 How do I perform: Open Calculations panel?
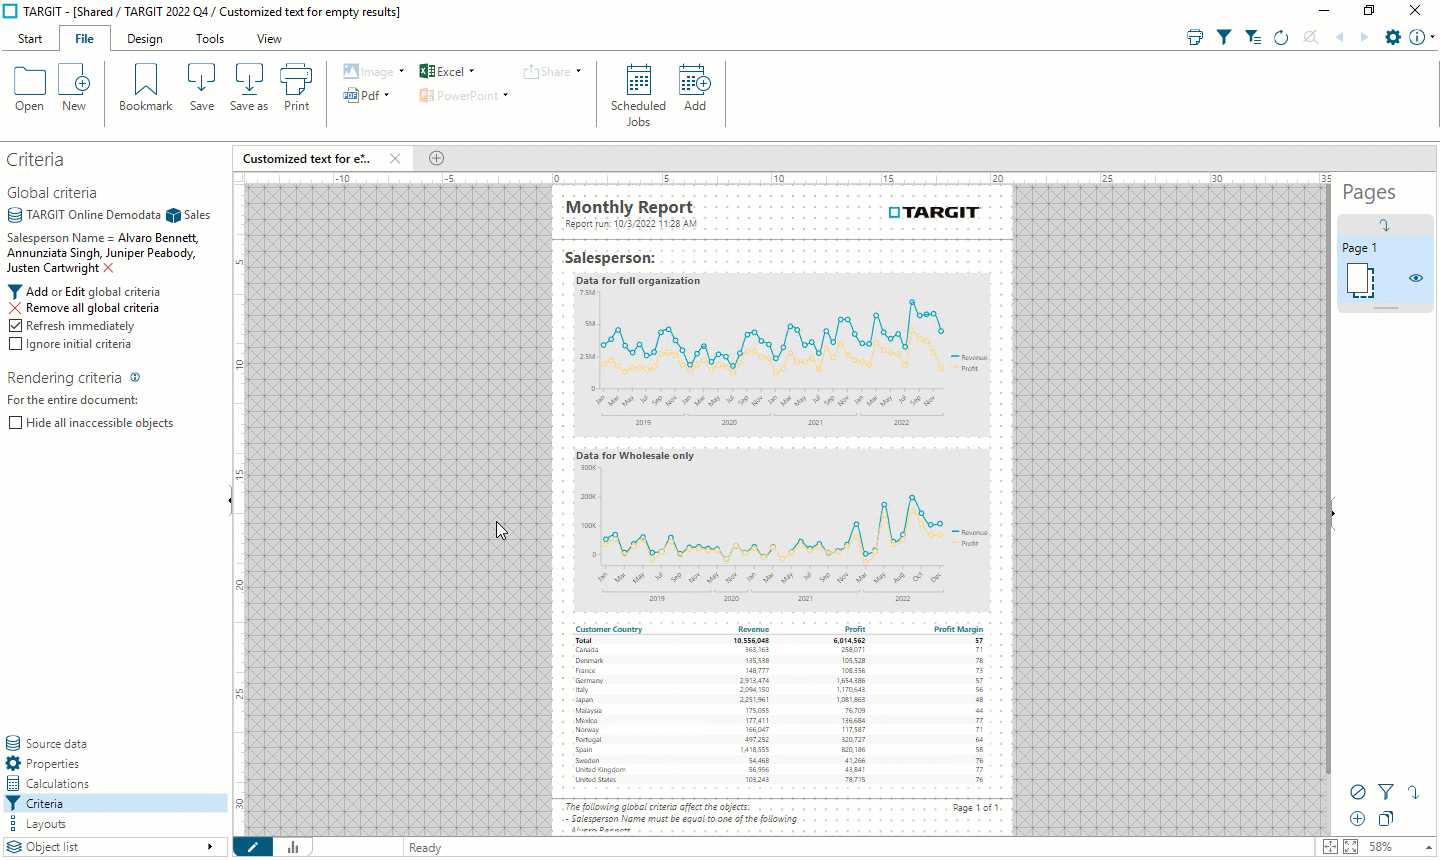coord(47,784)
